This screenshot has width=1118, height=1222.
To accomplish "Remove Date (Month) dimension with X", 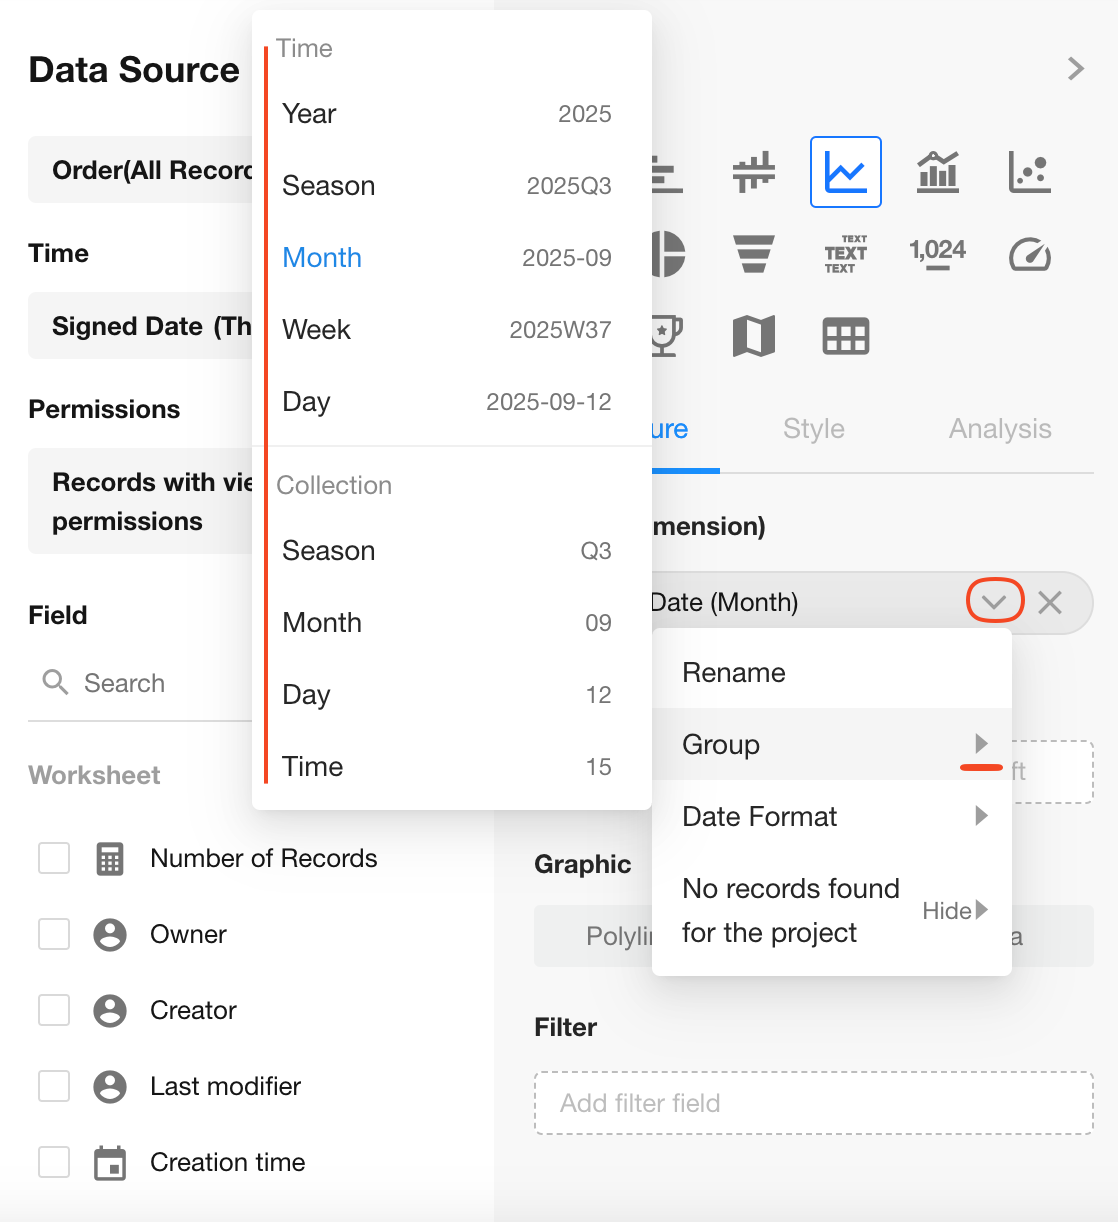I will coord(1050,602).
